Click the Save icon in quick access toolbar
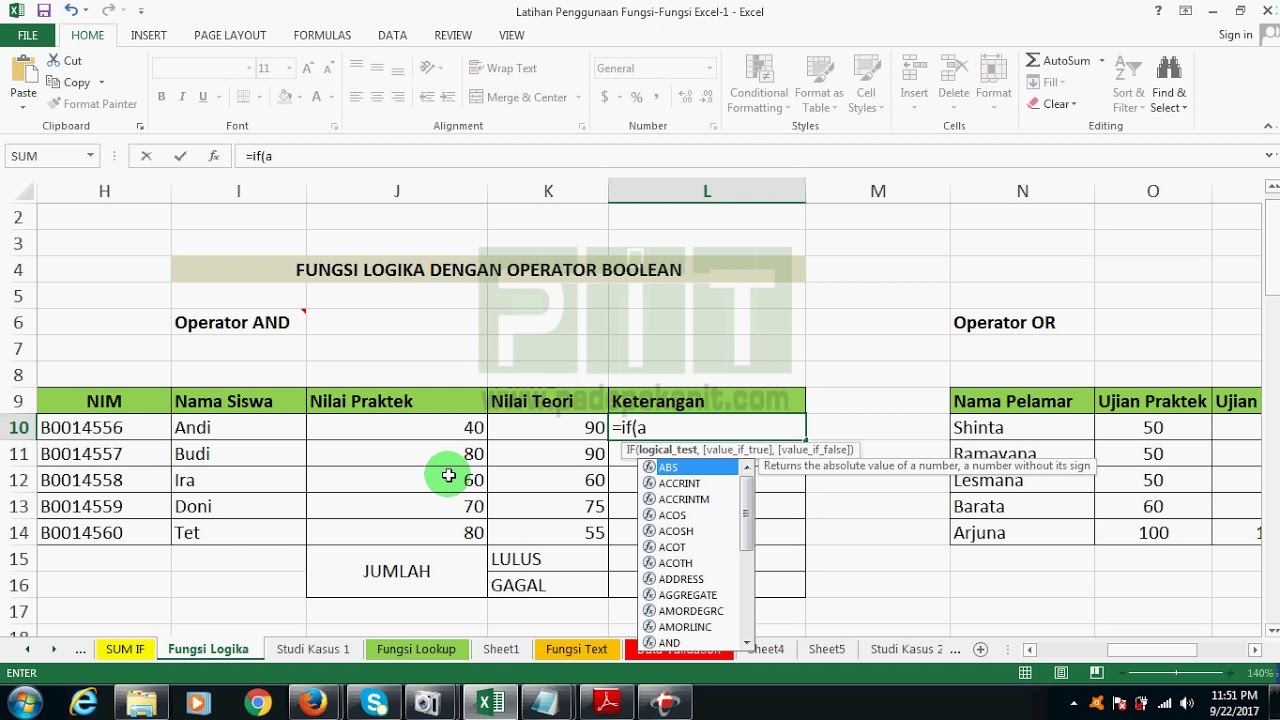Screen dimensions: 1280x720 [44, 11]
